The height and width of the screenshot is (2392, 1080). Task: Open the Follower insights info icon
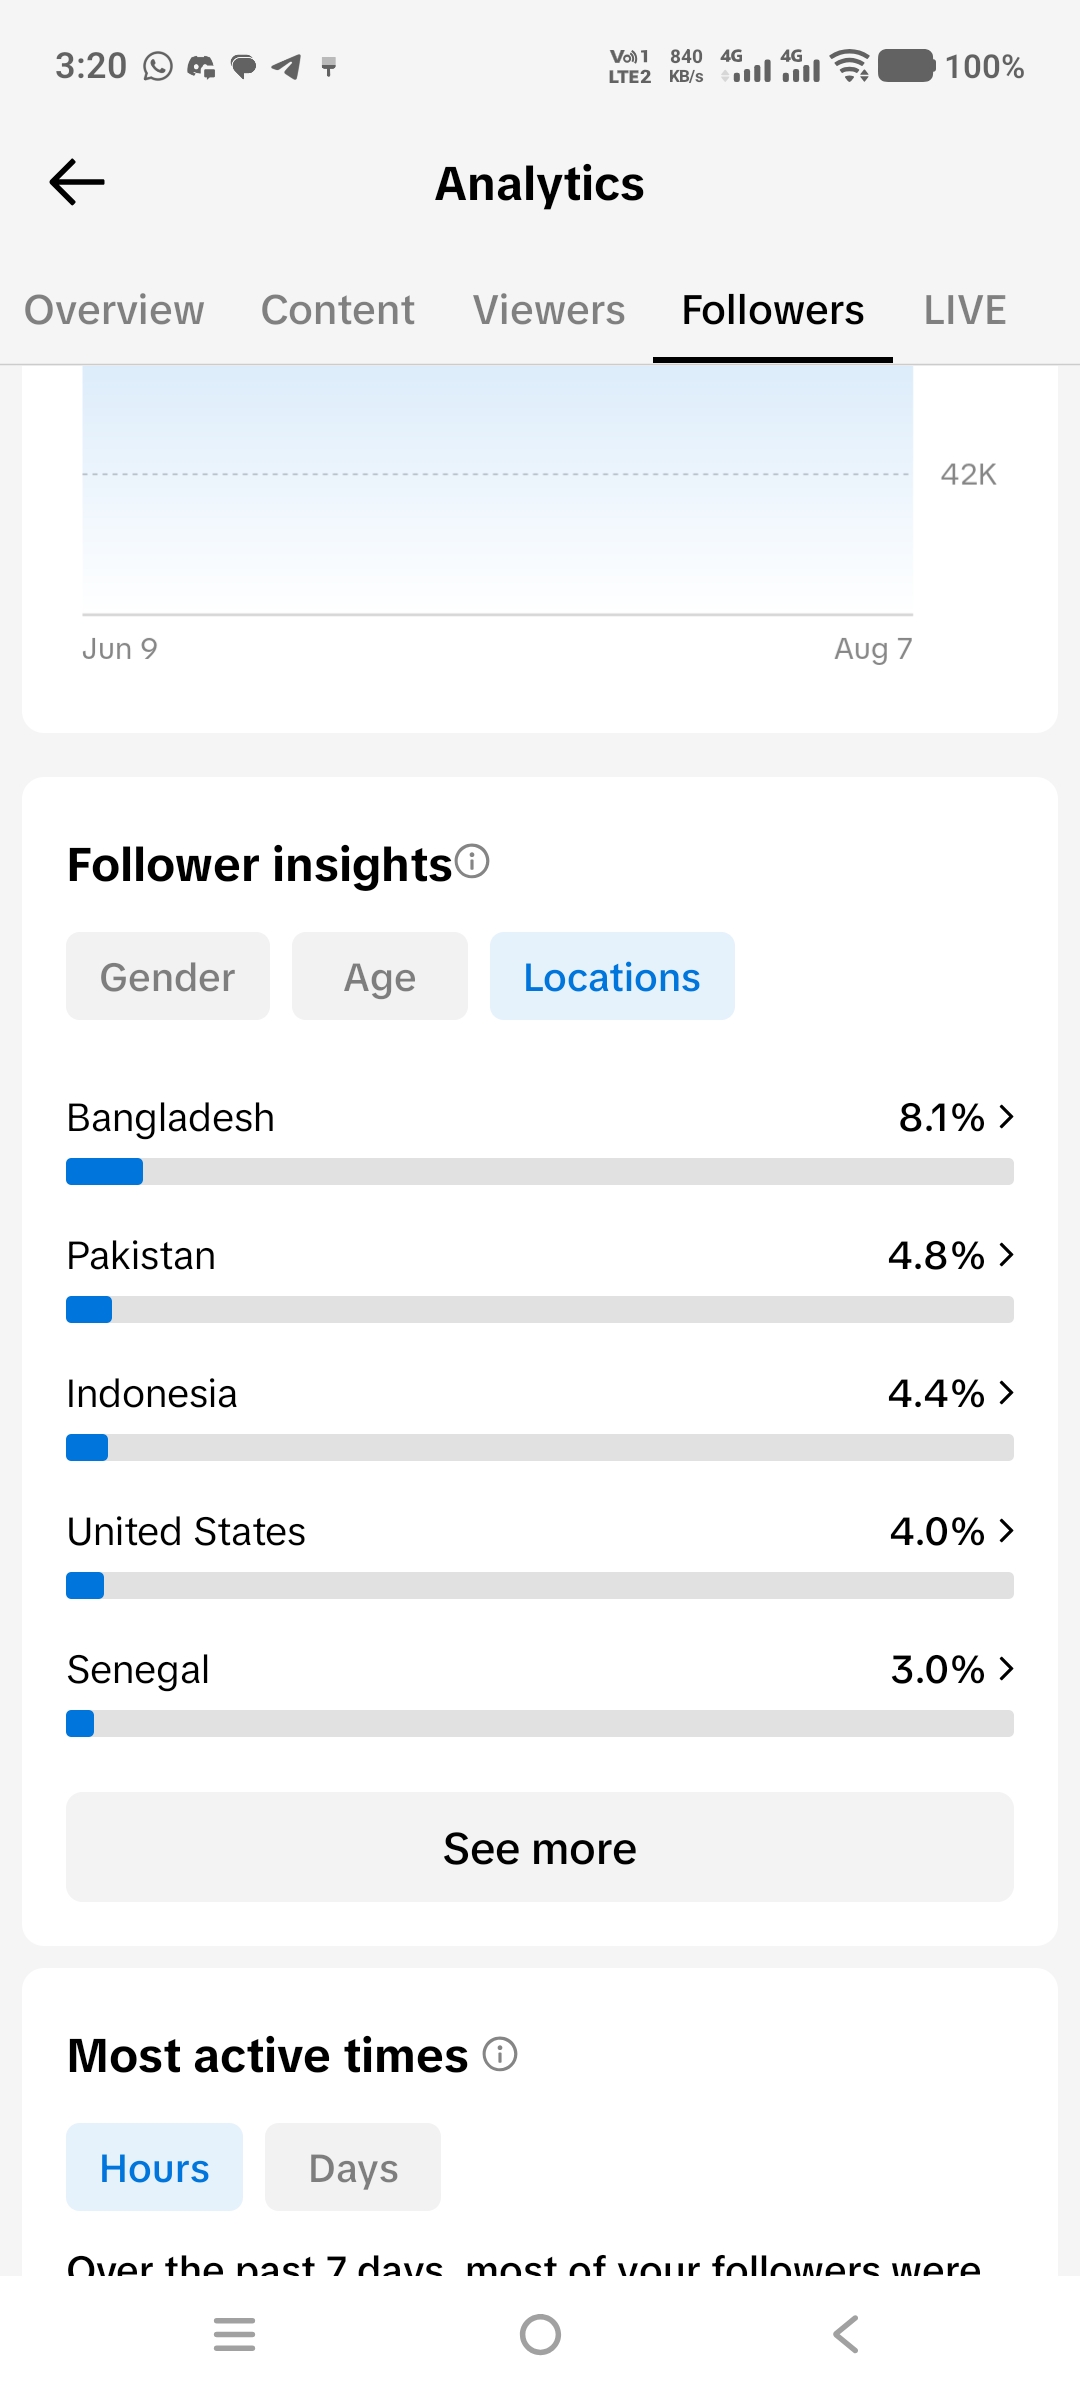472,861
